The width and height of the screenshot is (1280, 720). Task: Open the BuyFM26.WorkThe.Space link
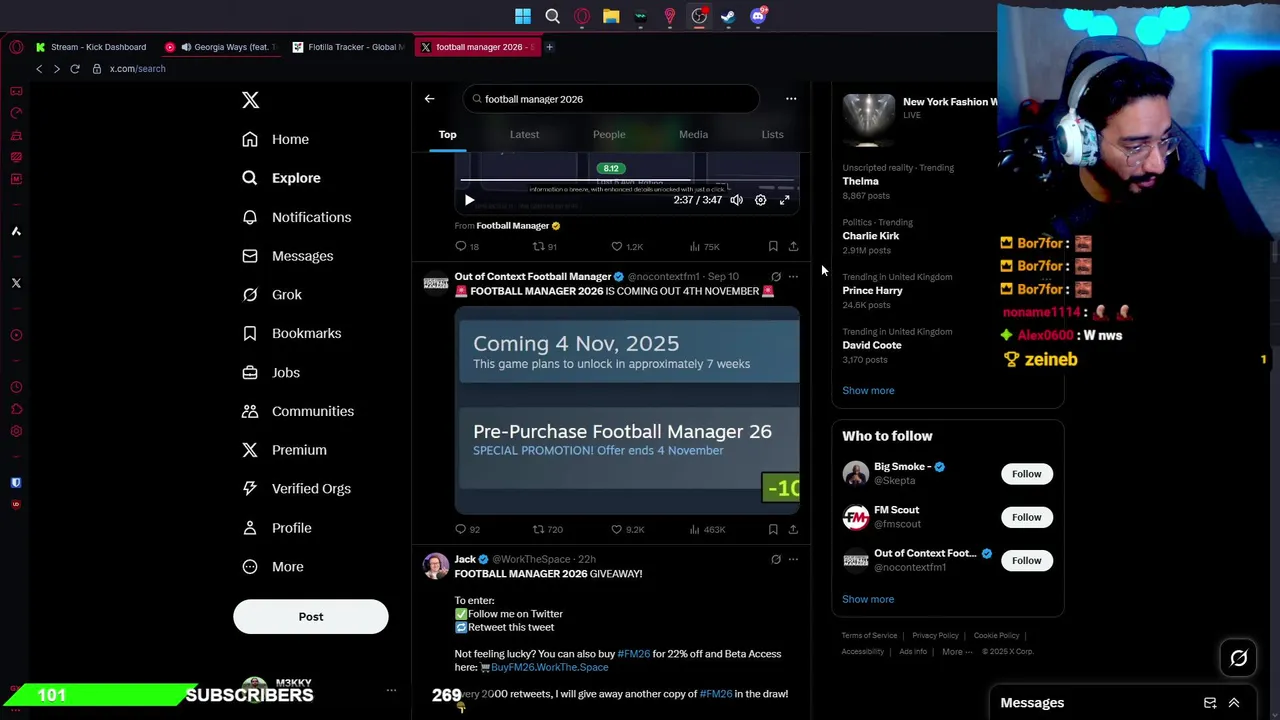pyautogui.click(x=549, y=667)
